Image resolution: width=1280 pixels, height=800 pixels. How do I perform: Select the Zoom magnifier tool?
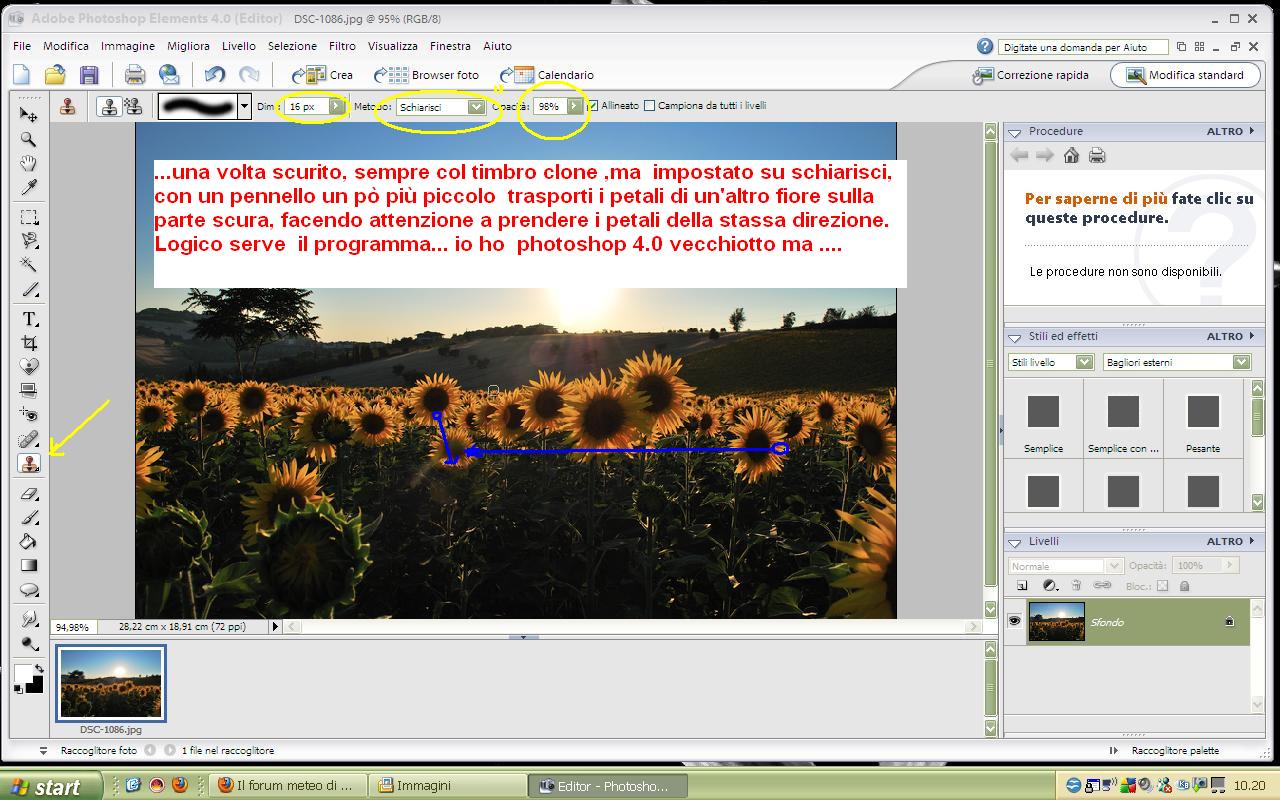coord(30,139)
